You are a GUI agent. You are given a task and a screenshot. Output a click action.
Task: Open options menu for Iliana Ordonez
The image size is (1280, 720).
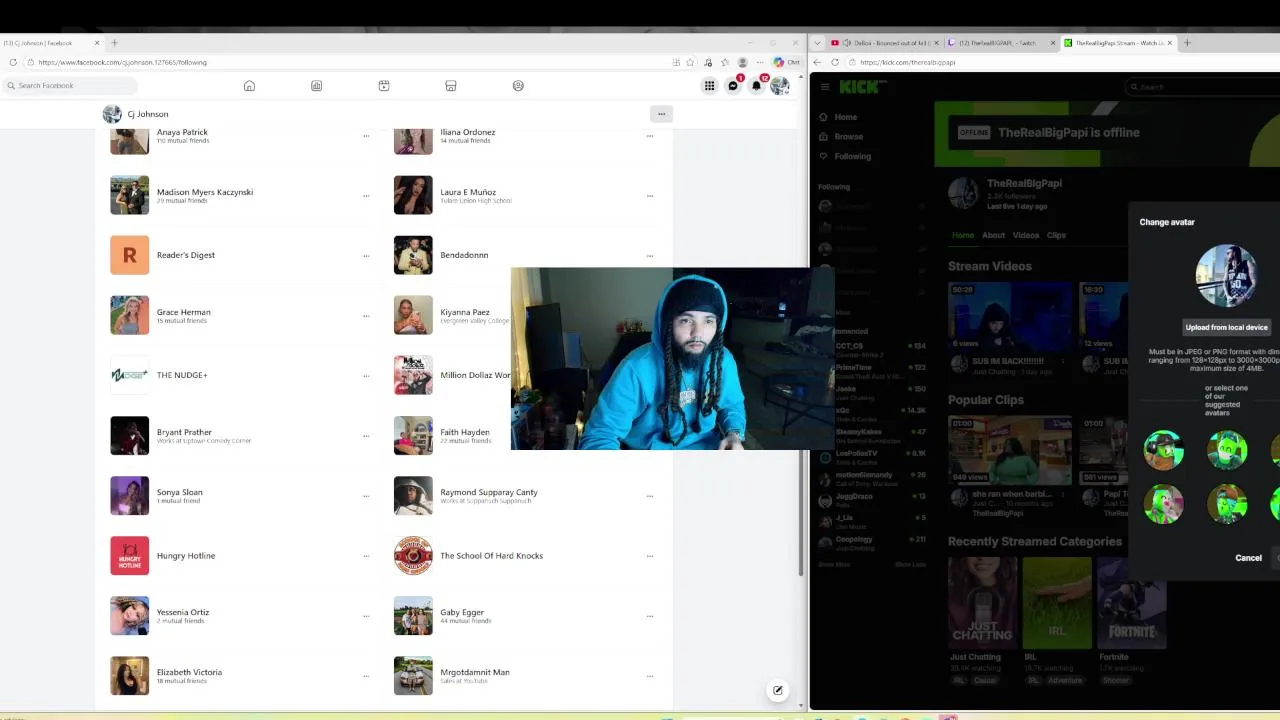tap(650, 135)
